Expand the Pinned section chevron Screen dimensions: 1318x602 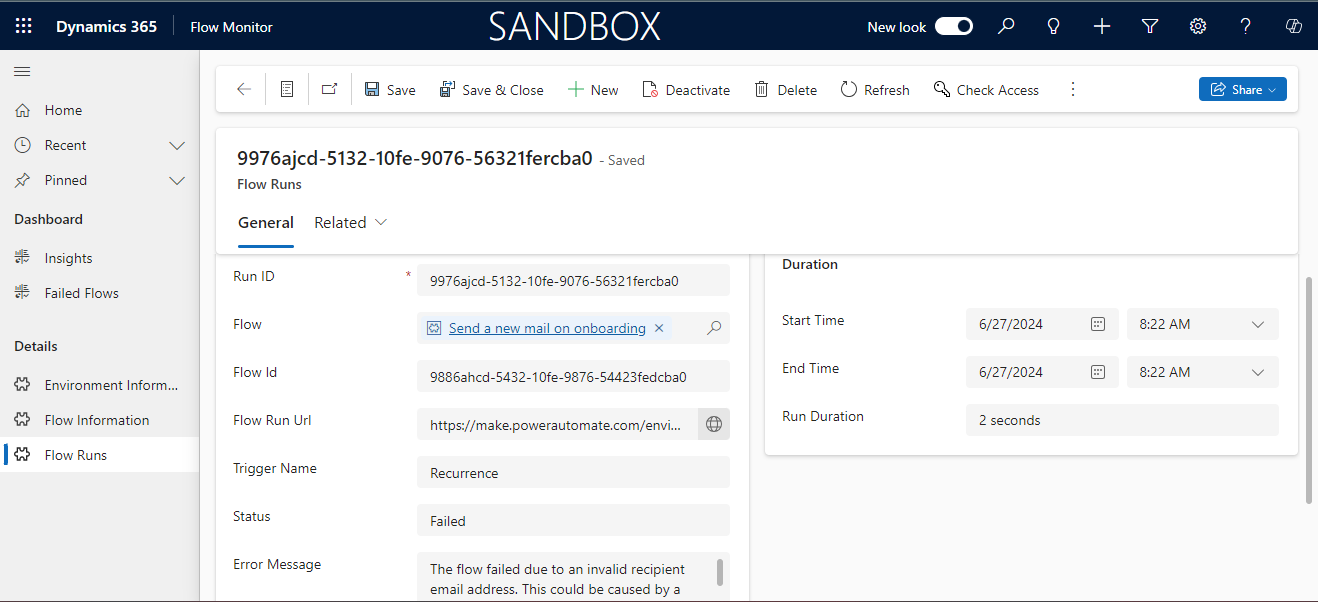coord(177,180)
